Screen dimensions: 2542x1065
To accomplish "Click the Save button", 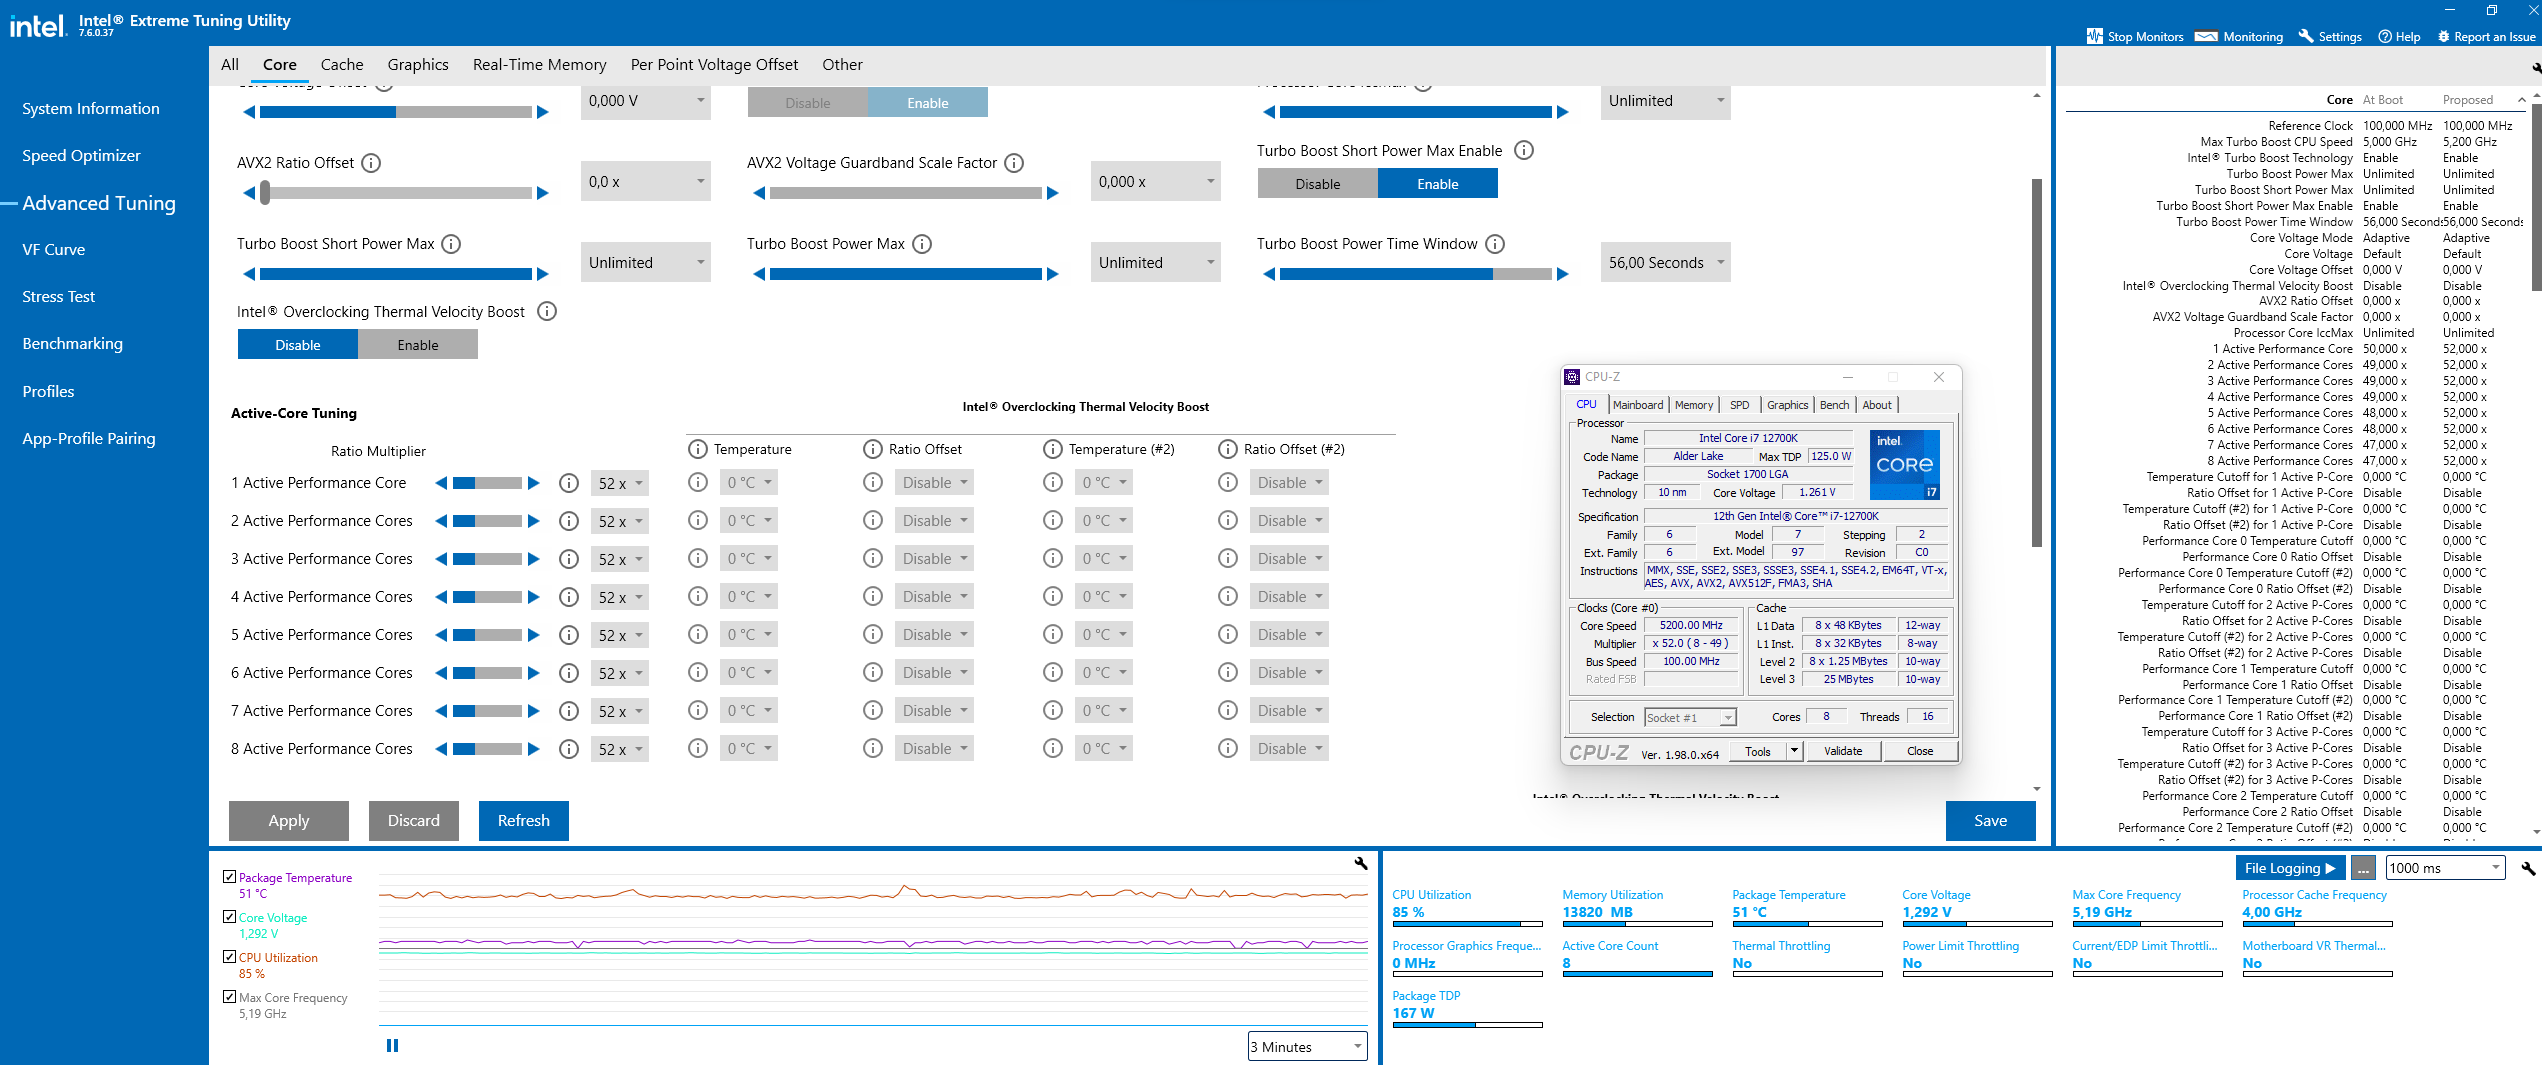I will [x=1991, y=821].
